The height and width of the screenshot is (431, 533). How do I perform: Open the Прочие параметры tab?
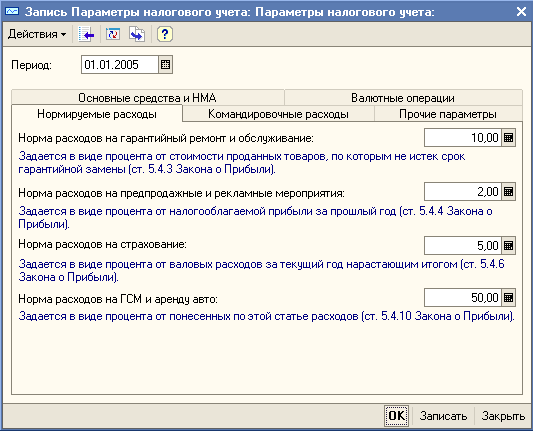[448, 114]
